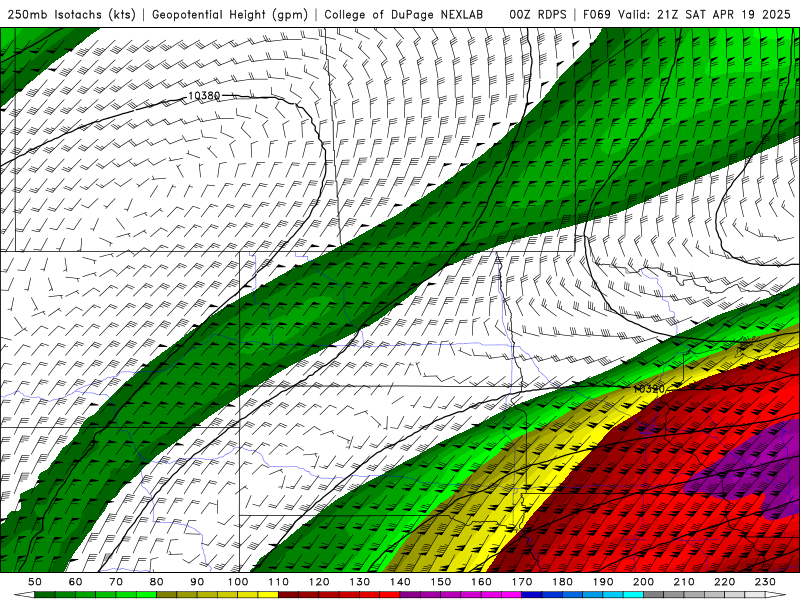Click the right arrow end cap of color bar
The width and height of the screenshot is (800, 600).
[x=776, y=595]
